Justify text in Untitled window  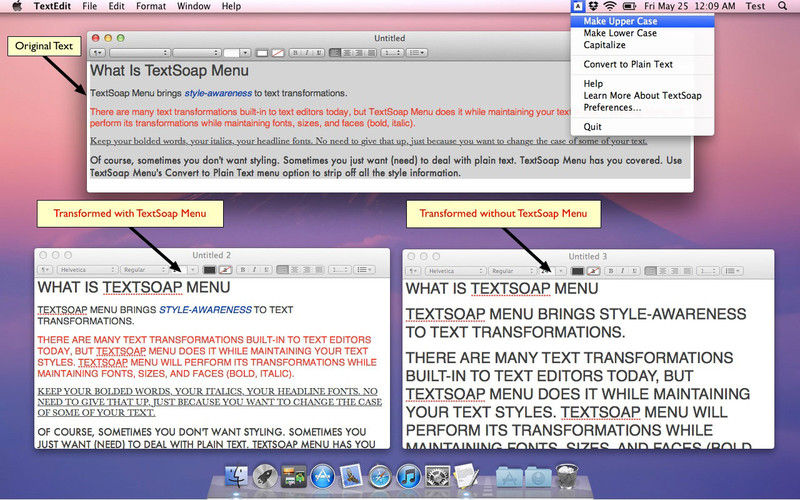[371, 53]
